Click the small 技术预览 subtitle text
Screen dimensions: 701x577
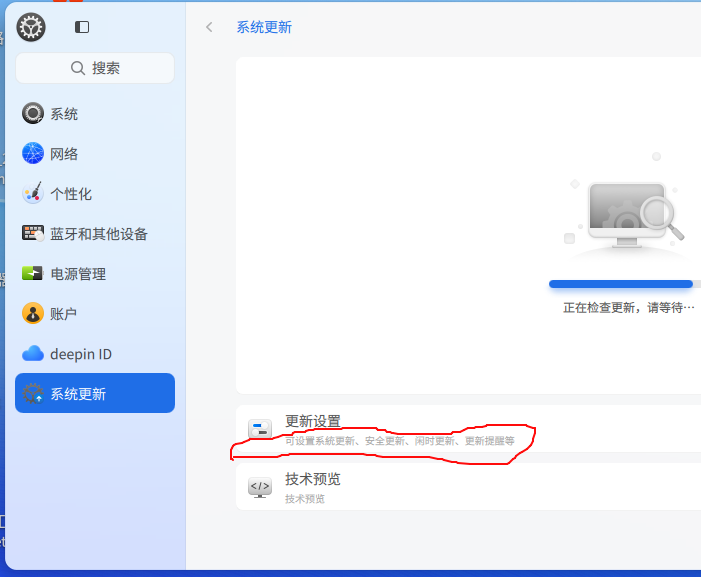pyautogui.click(x=305, y=499)
